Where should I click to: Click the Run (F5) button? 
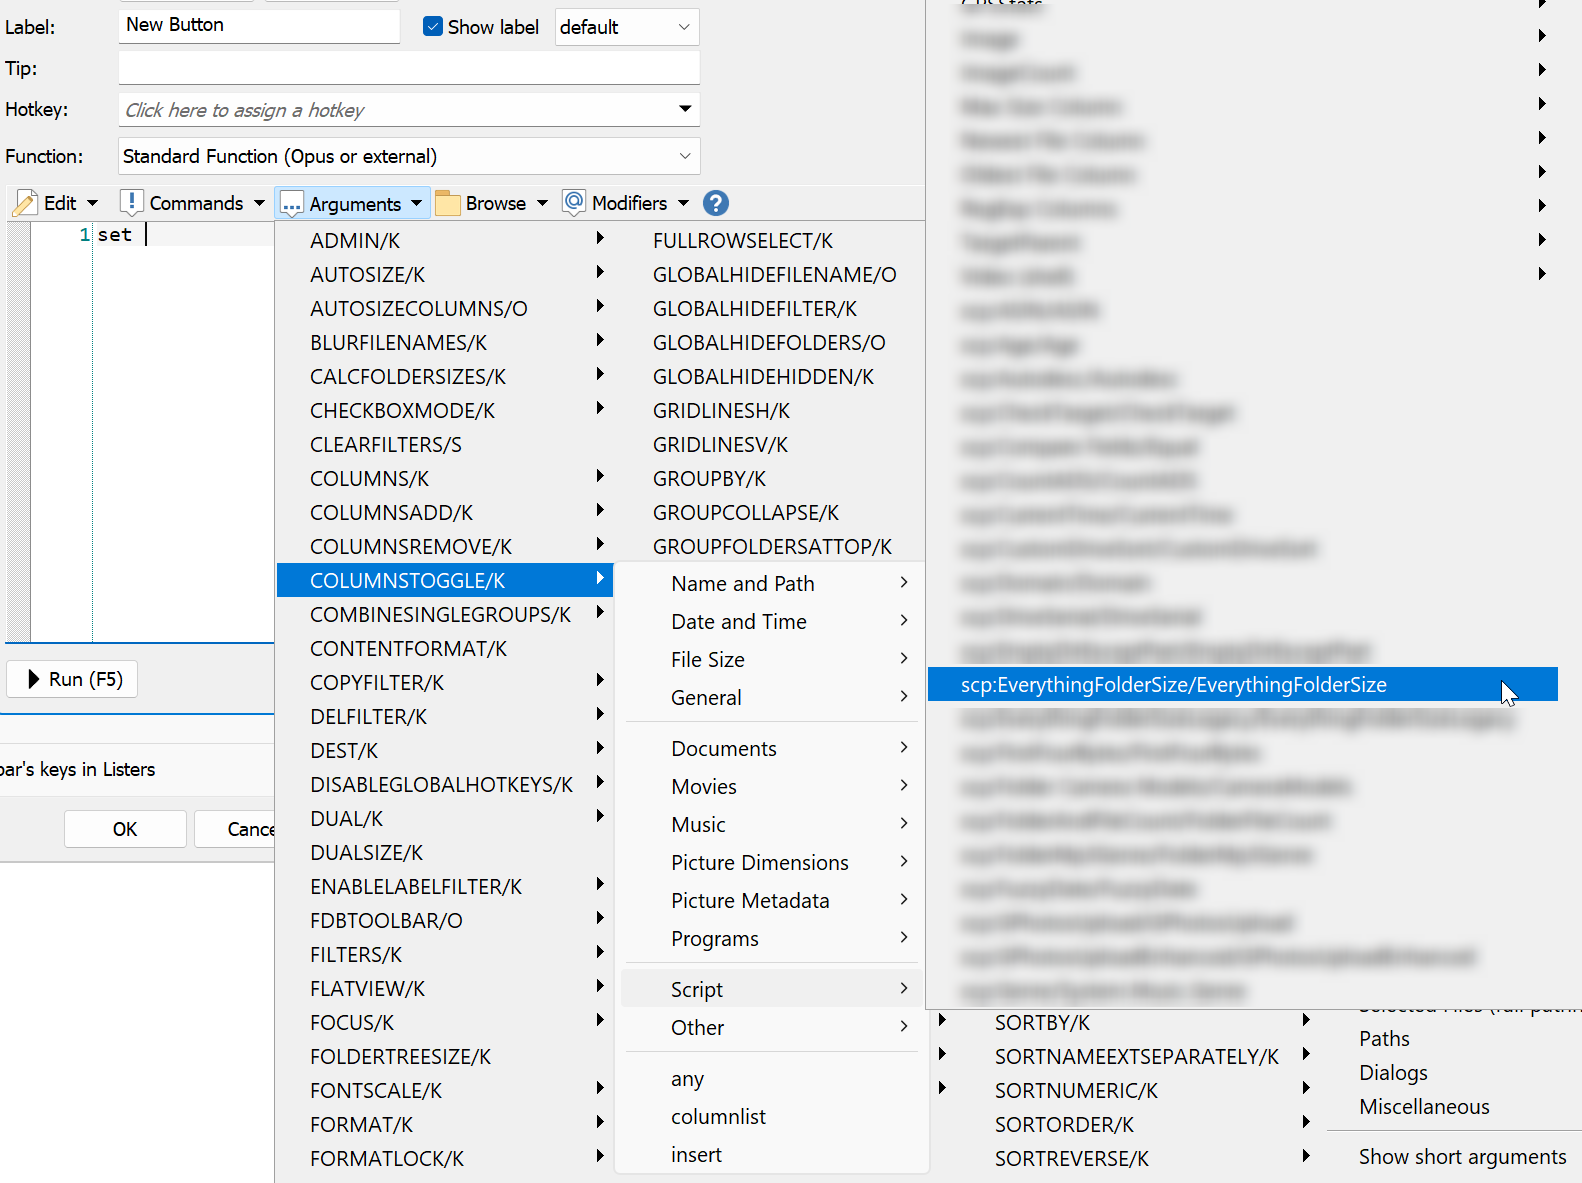coord(72,679)
